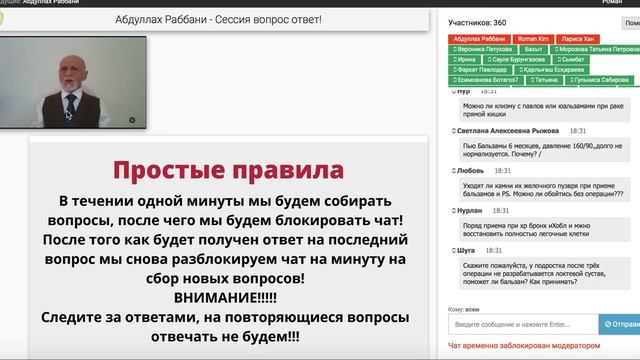Select participant tag Есимханова Ботагоз7
640x360 pixels.
pos(485,80)
